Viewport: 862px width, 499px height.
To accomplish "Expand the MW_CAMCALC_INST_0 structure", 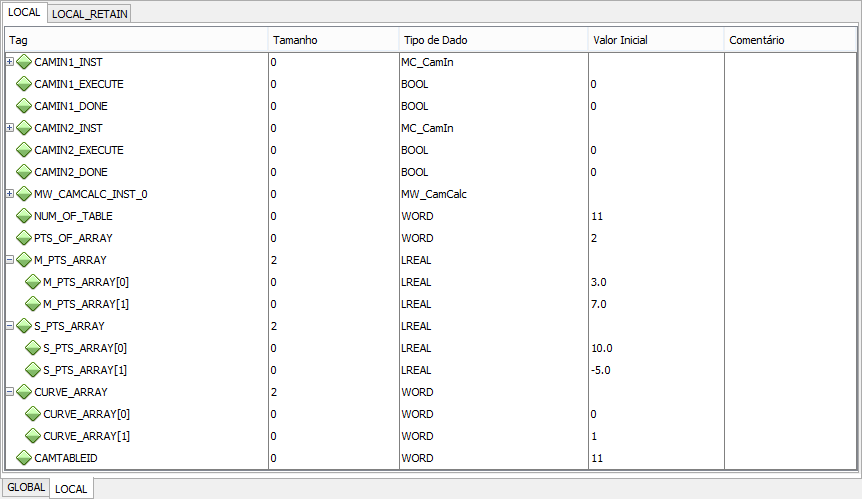I will tap(9, 193).
